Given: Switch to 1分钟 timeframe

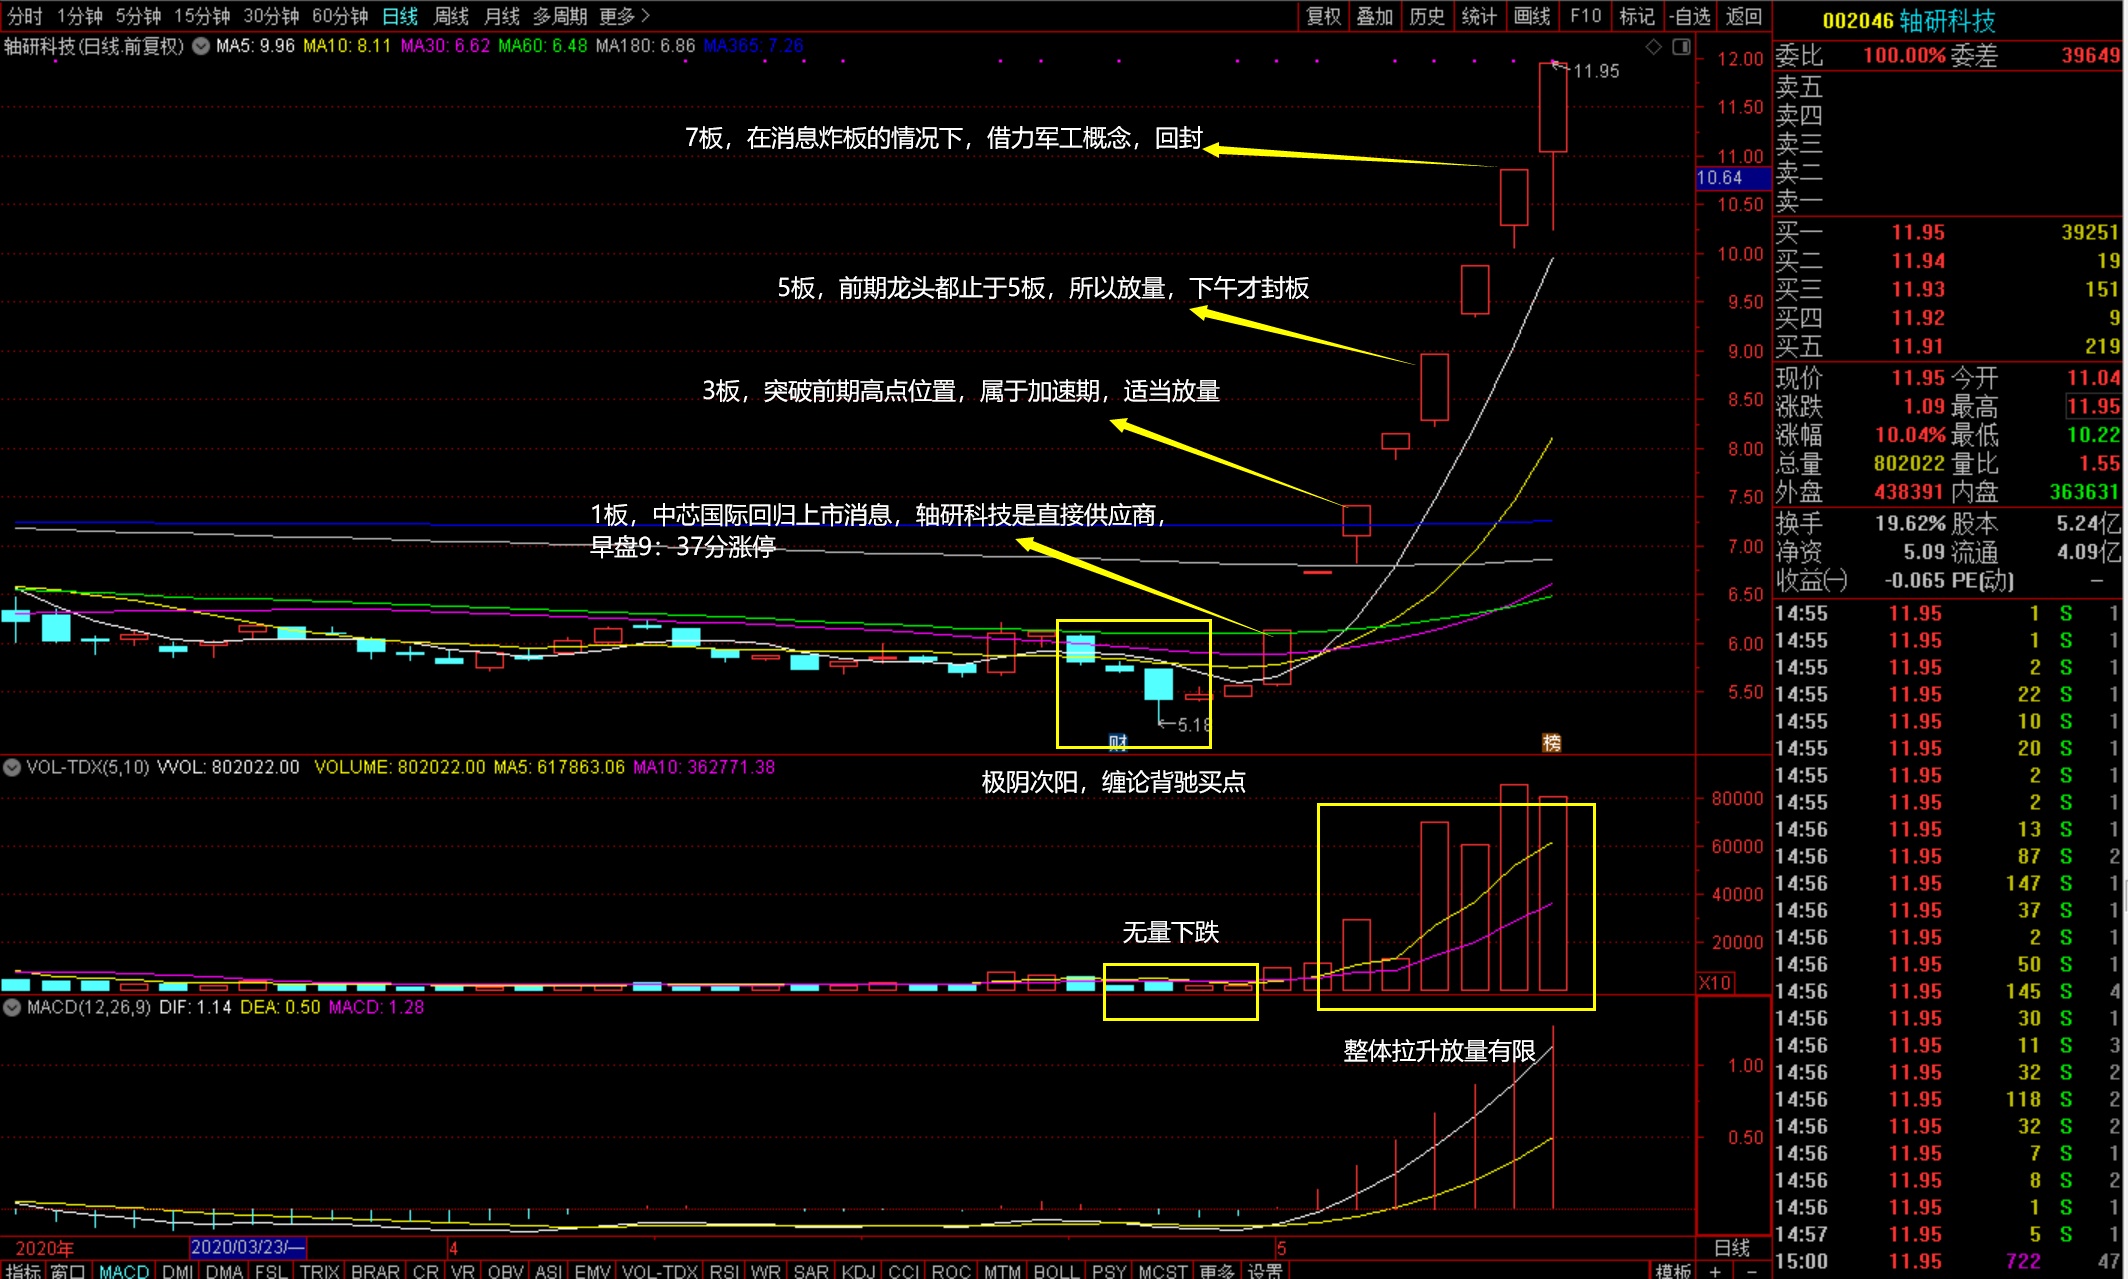Looking at the screenshot, I should (80, 16).
